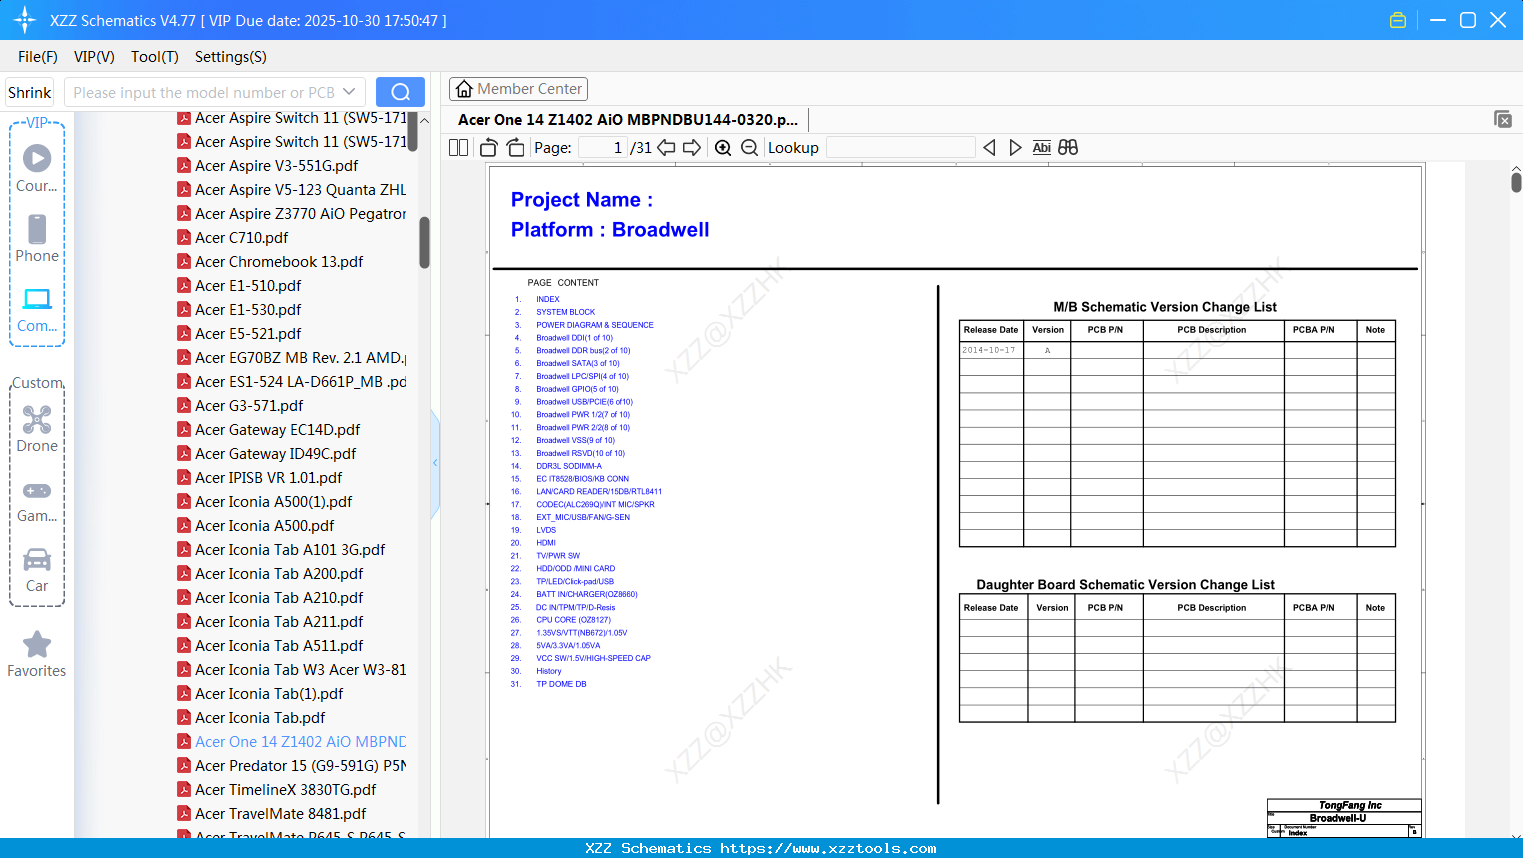The height and width of the screenshot is (858, 1523).
Task: Click the binoculars search icon
Action: coord(1068,148)
